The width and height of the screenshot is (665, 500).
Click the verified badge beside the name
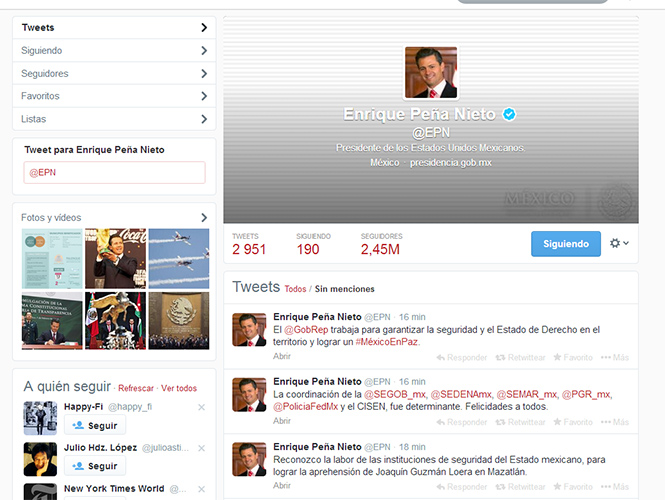click(509, 114)
